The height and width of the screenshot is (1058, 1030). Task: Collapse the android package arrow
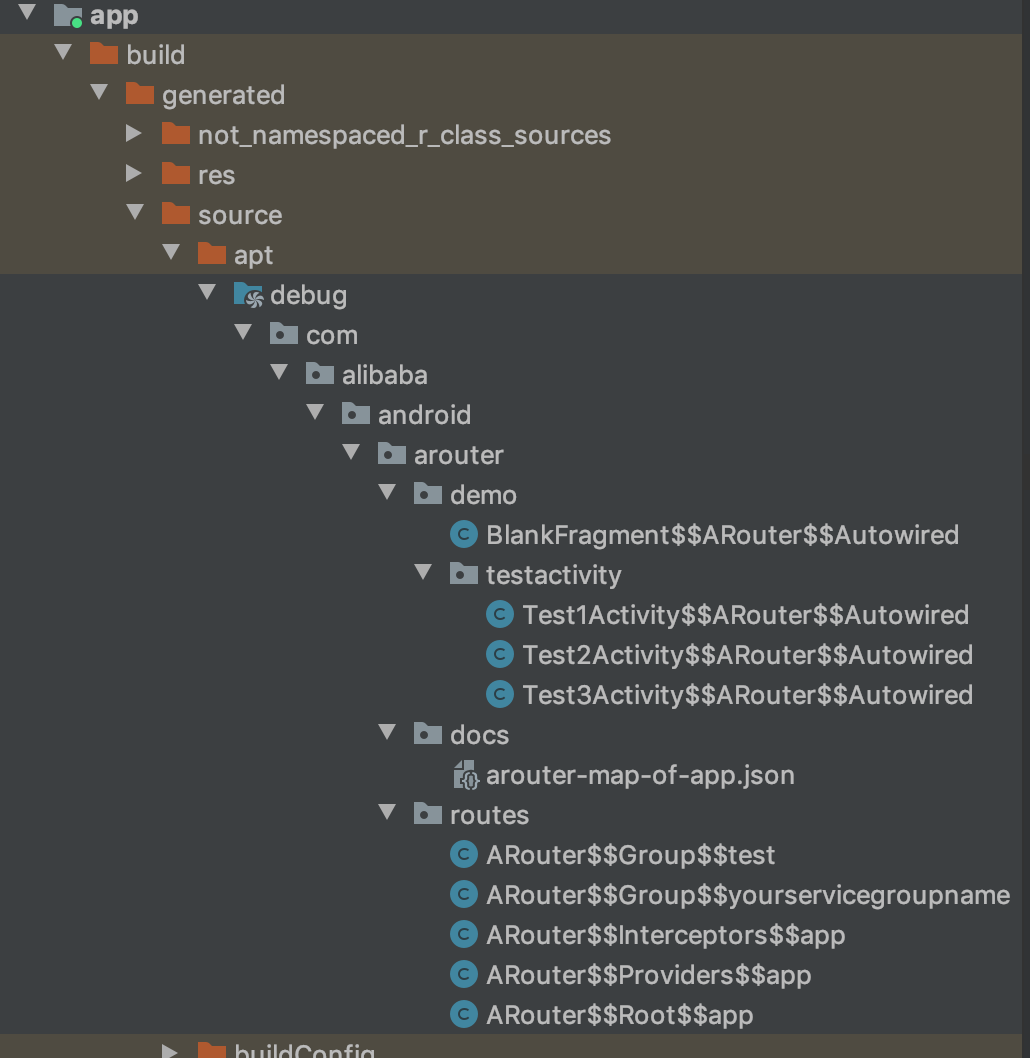(315, 412)
